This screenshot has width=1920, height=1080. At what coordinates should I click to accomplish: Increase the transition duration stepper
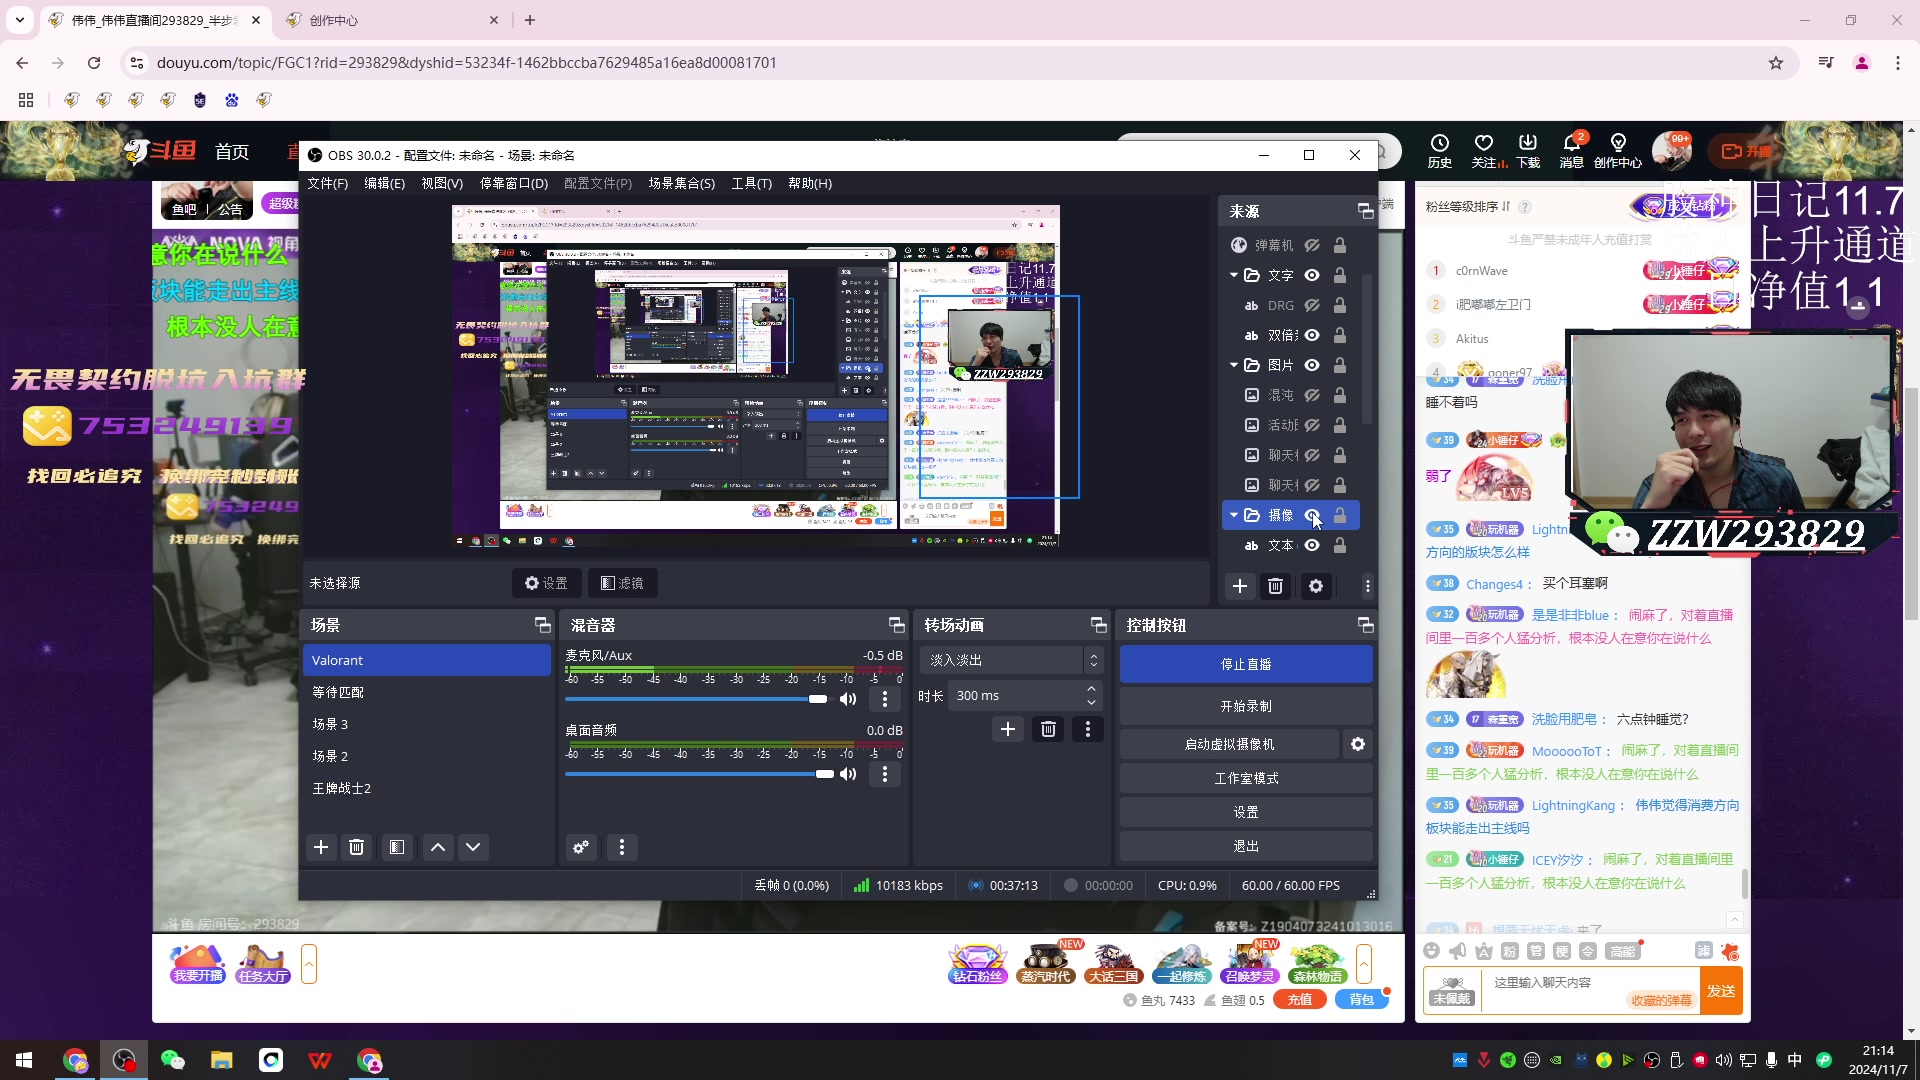point(1091,689)
